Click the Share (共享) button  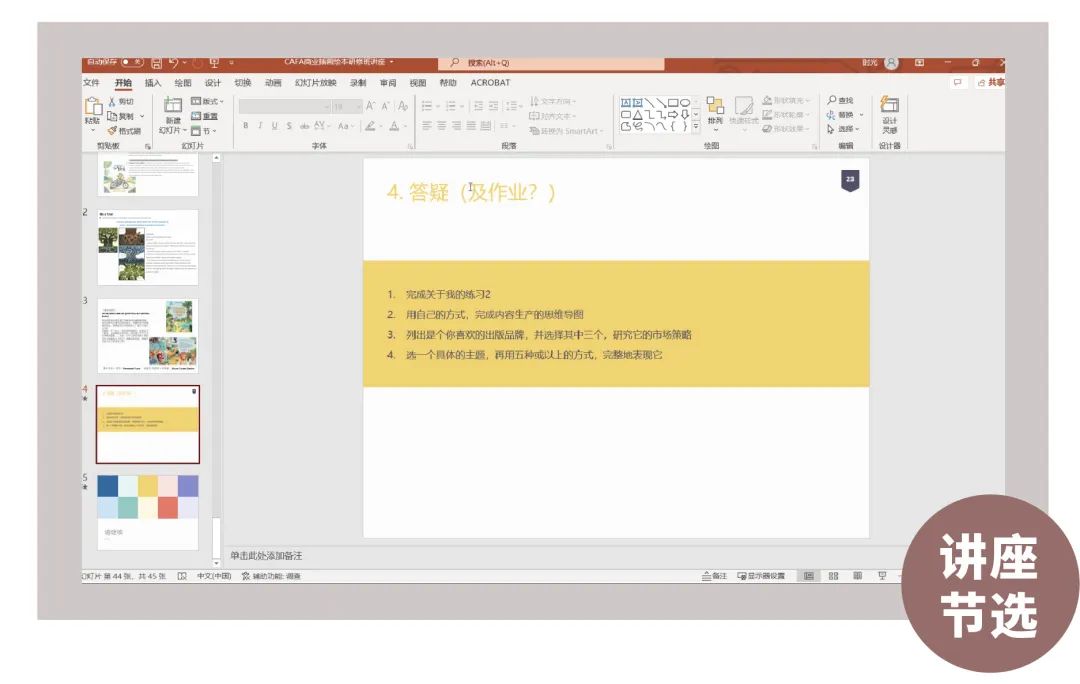click(990, 83)
